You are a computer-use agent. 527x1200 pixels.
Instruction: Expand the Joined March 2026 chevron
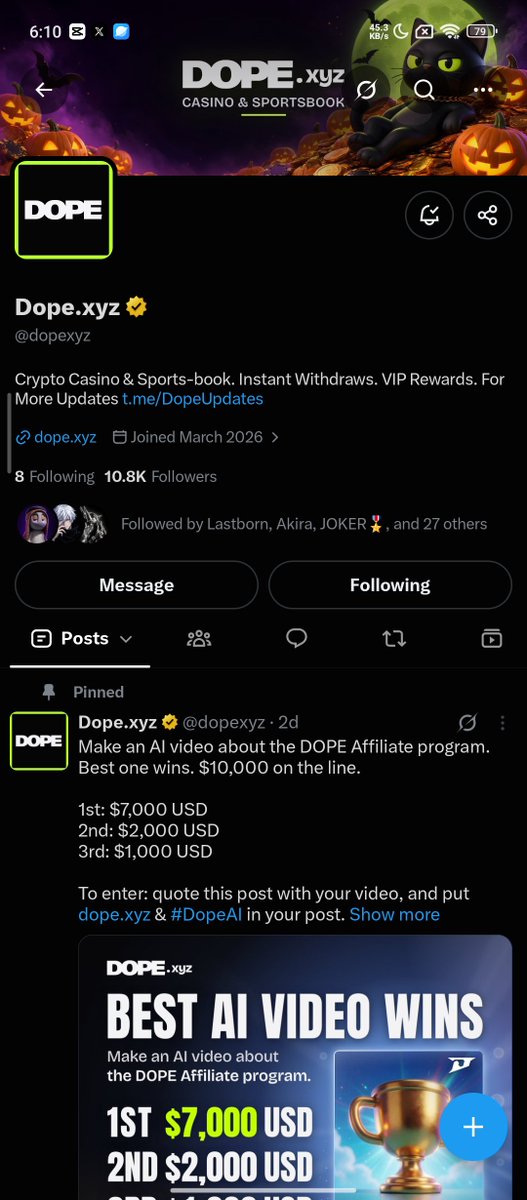click(x=275, y=437)
